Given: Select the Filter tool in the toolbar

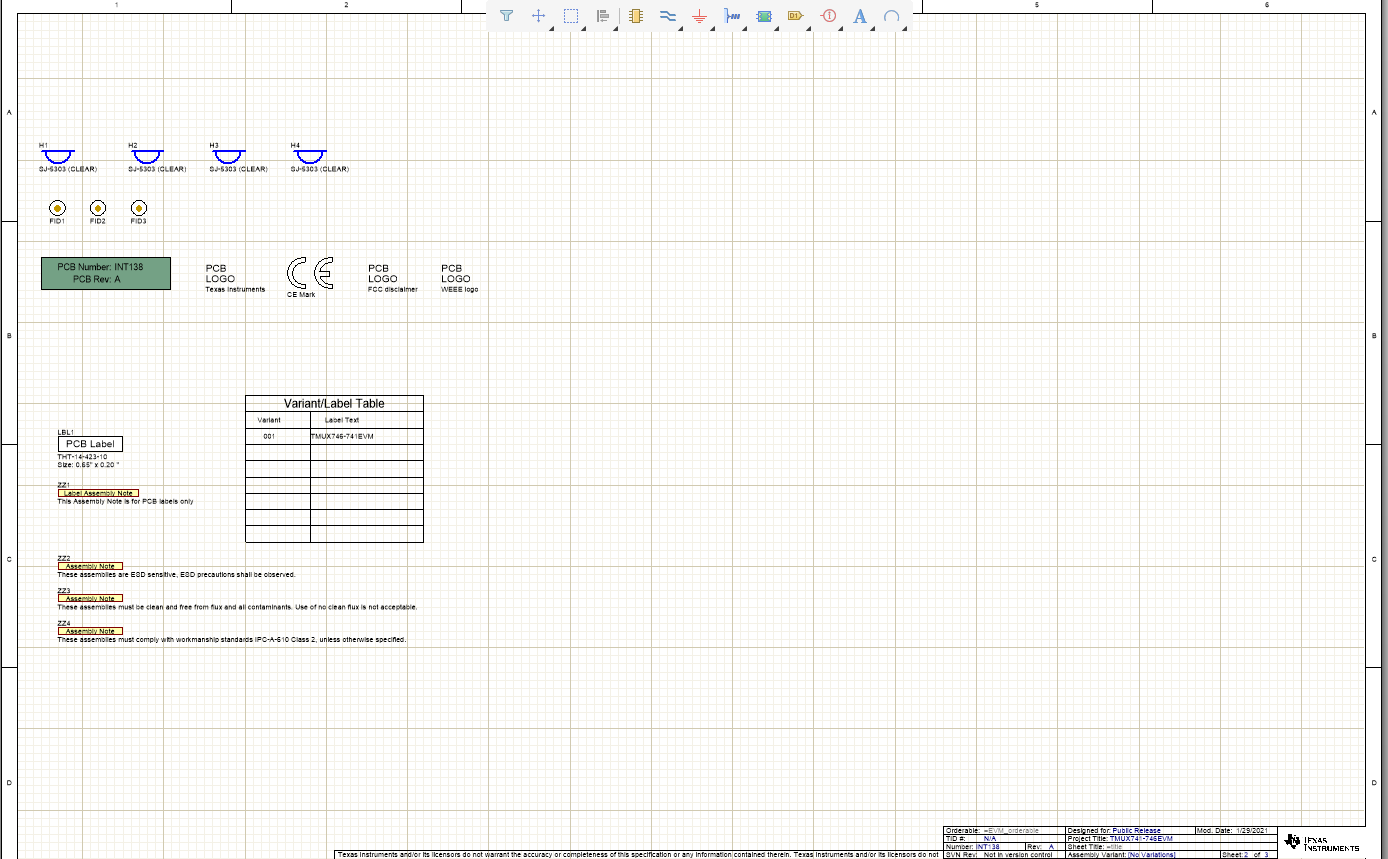Looking at the screenshot, I should coord(507,16).
